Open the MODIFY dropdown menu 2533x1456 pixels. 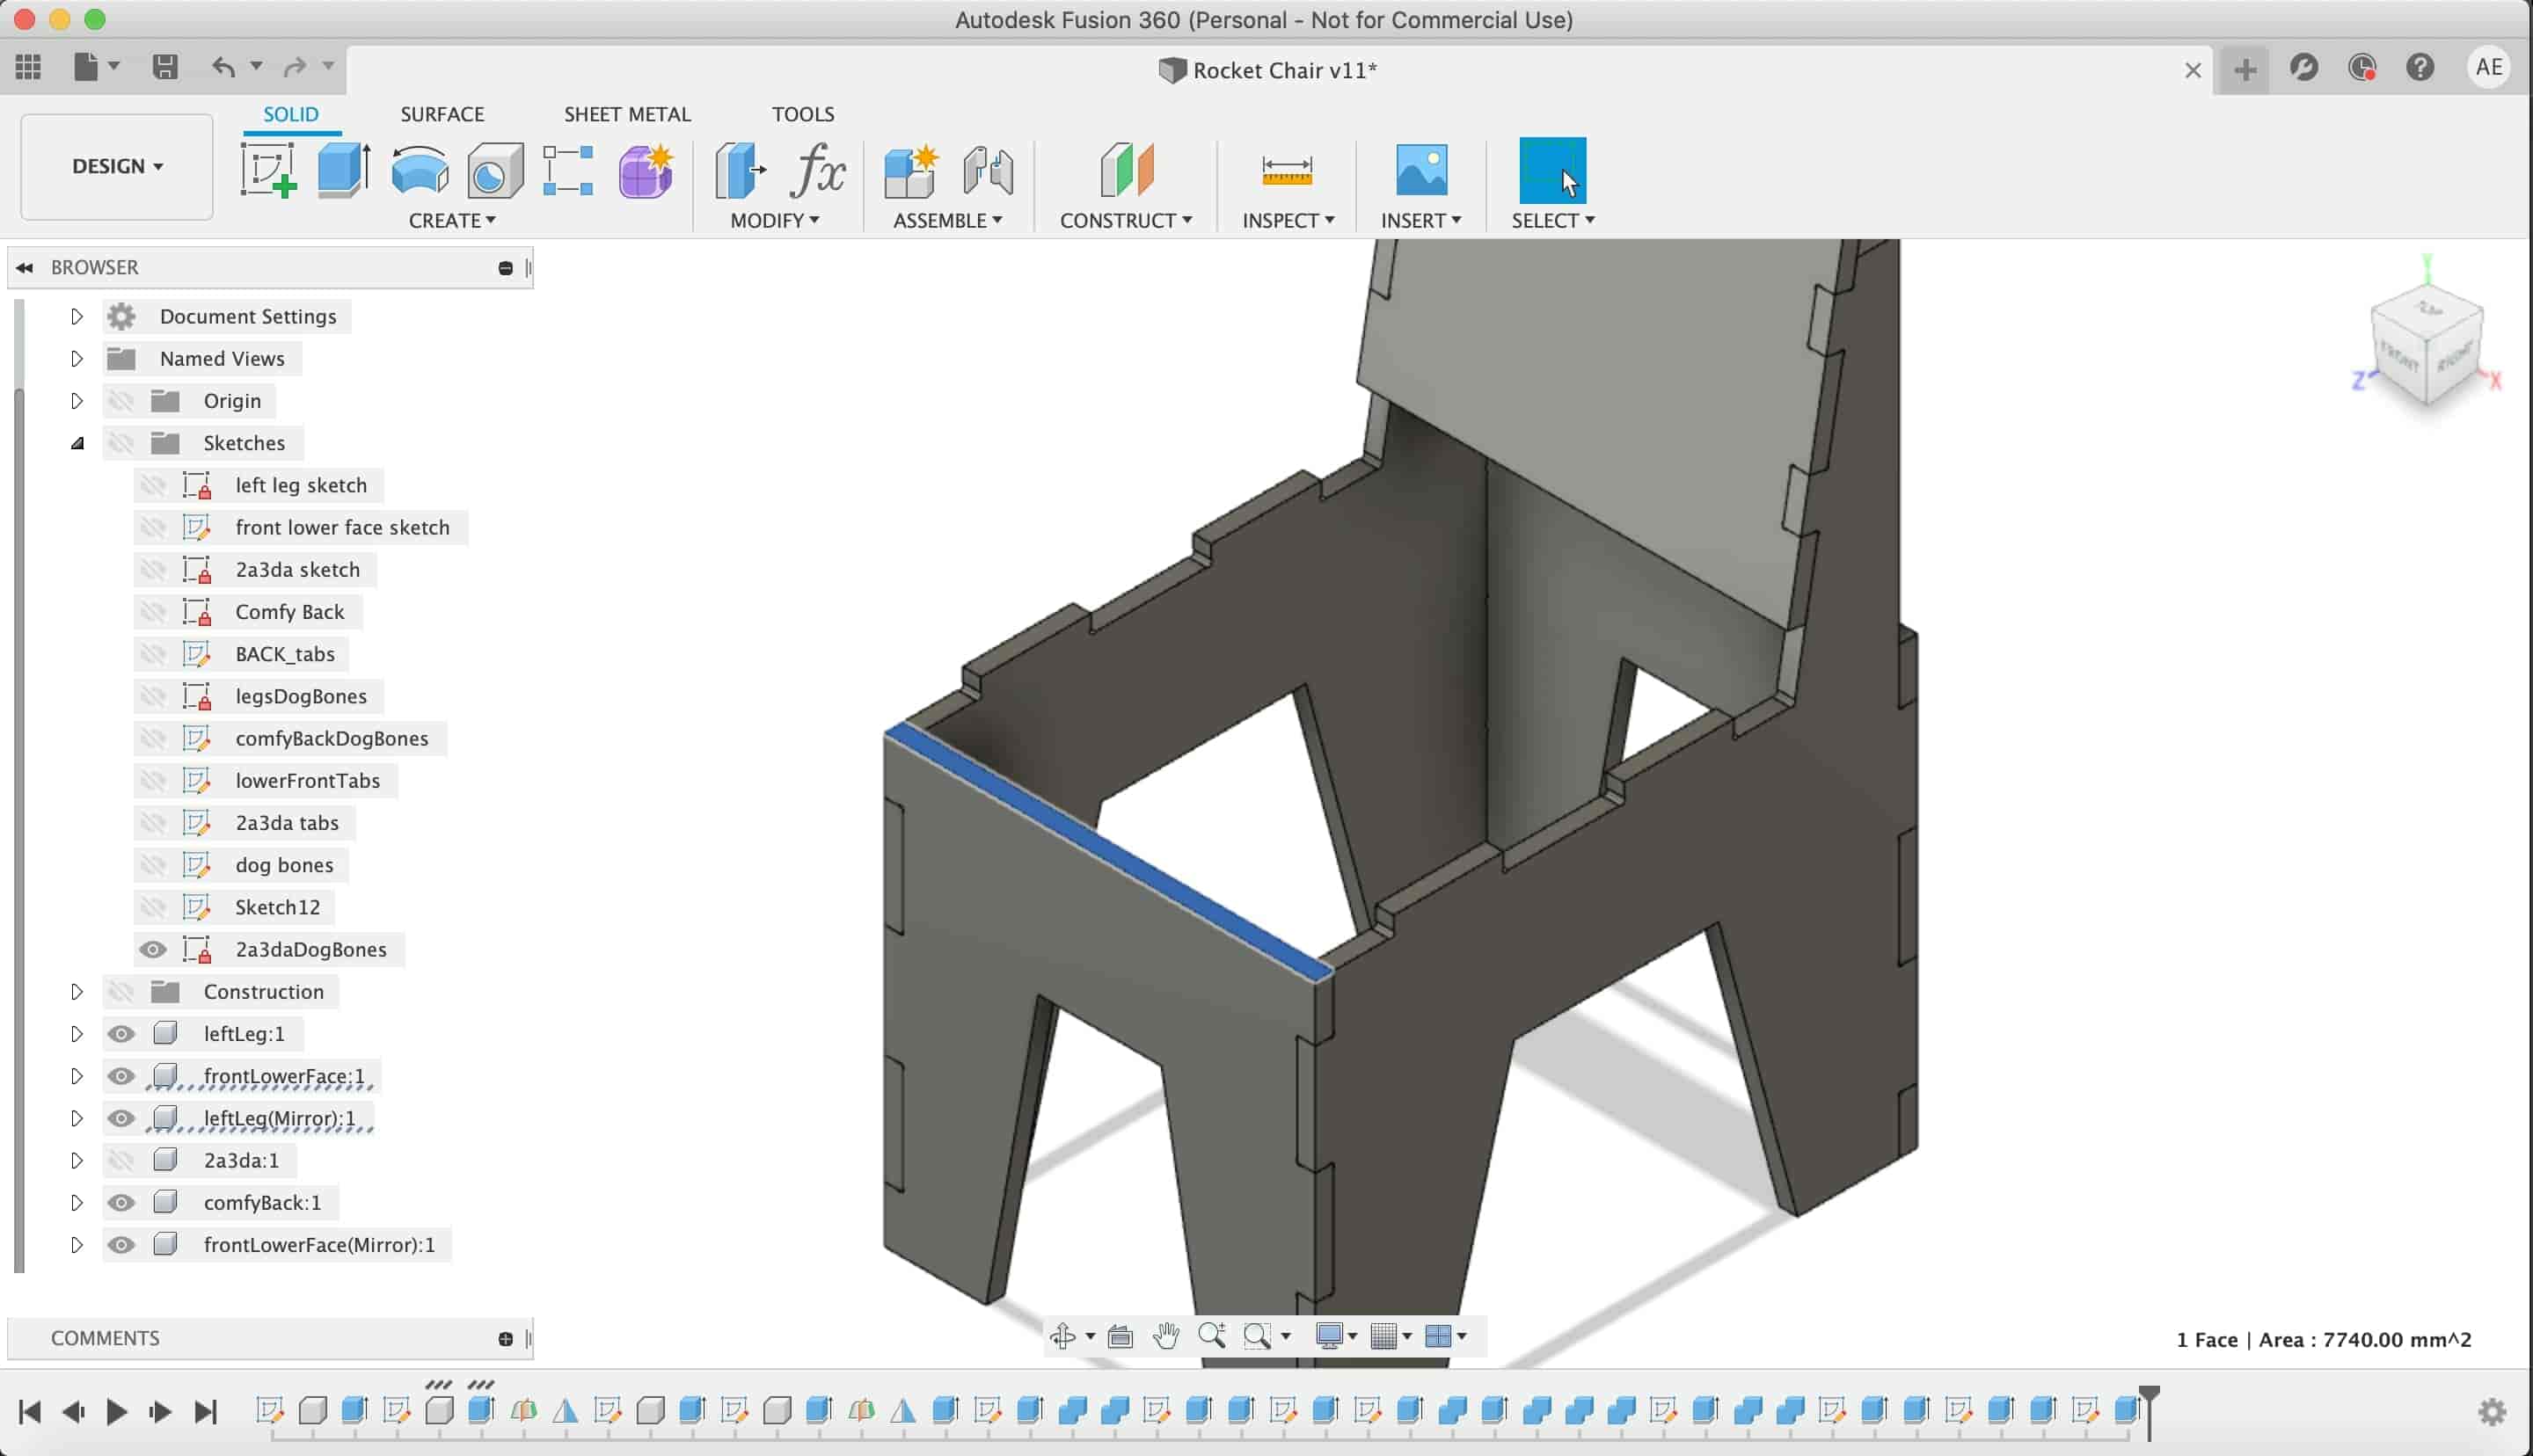775,220
